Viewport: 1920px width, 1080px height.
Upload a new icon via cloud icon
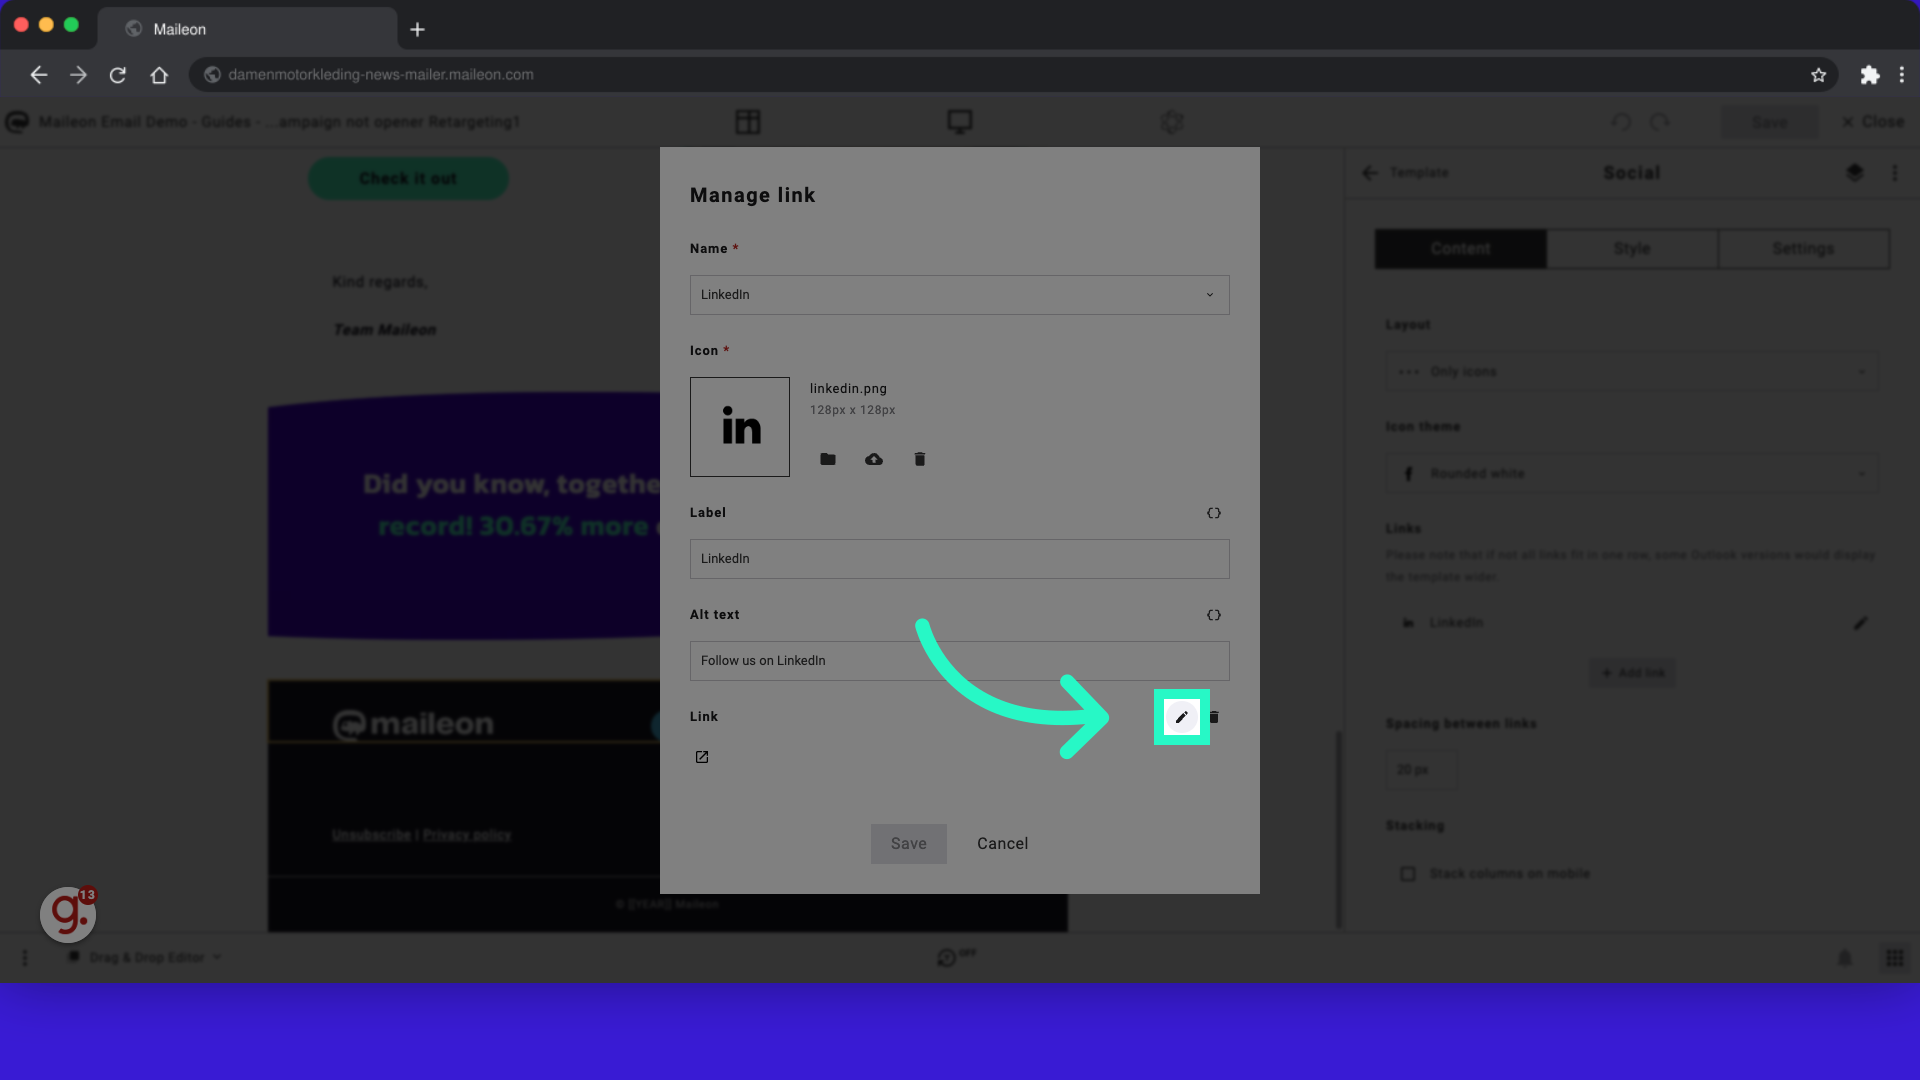coord(874,459)
